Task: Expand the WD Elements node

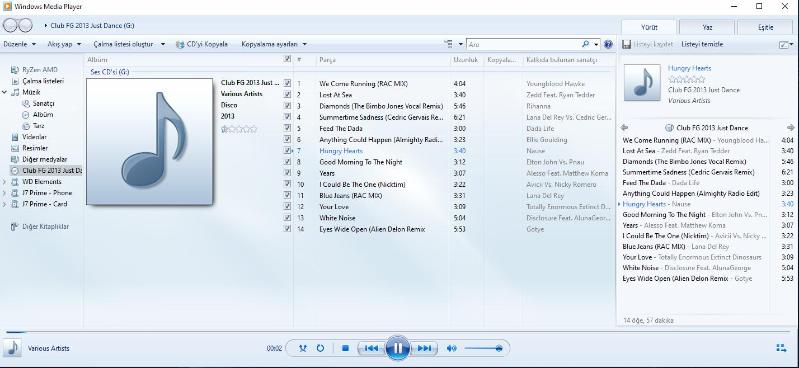Action: [5, 182]
